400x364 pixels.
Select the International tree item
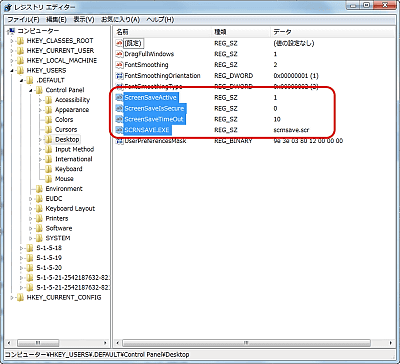point(73,159)
